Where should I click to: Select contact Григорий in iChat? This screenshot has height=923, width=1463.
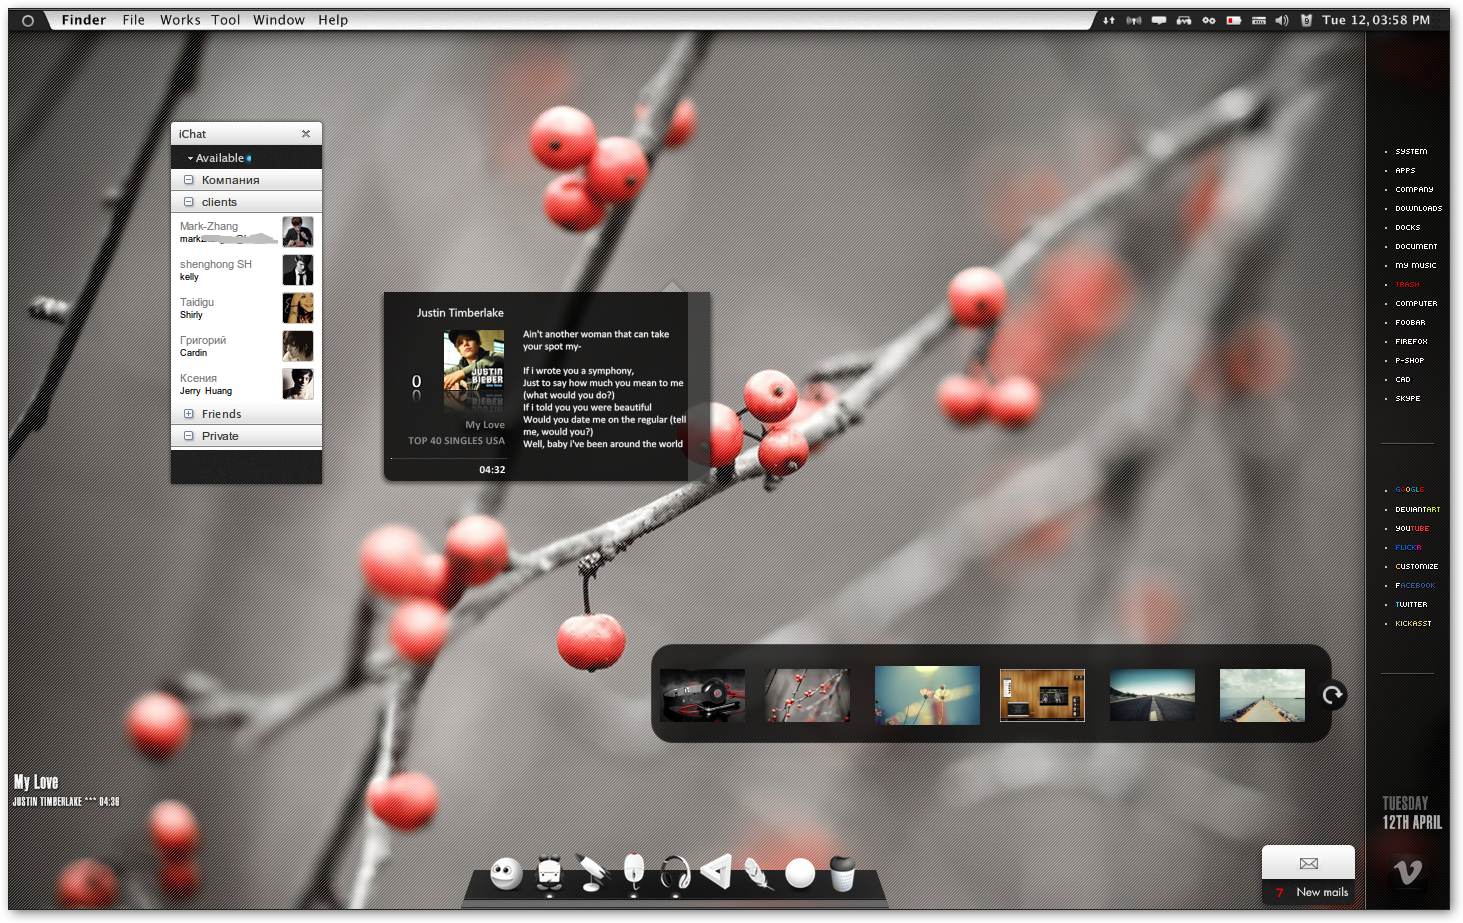click(246, 346)
